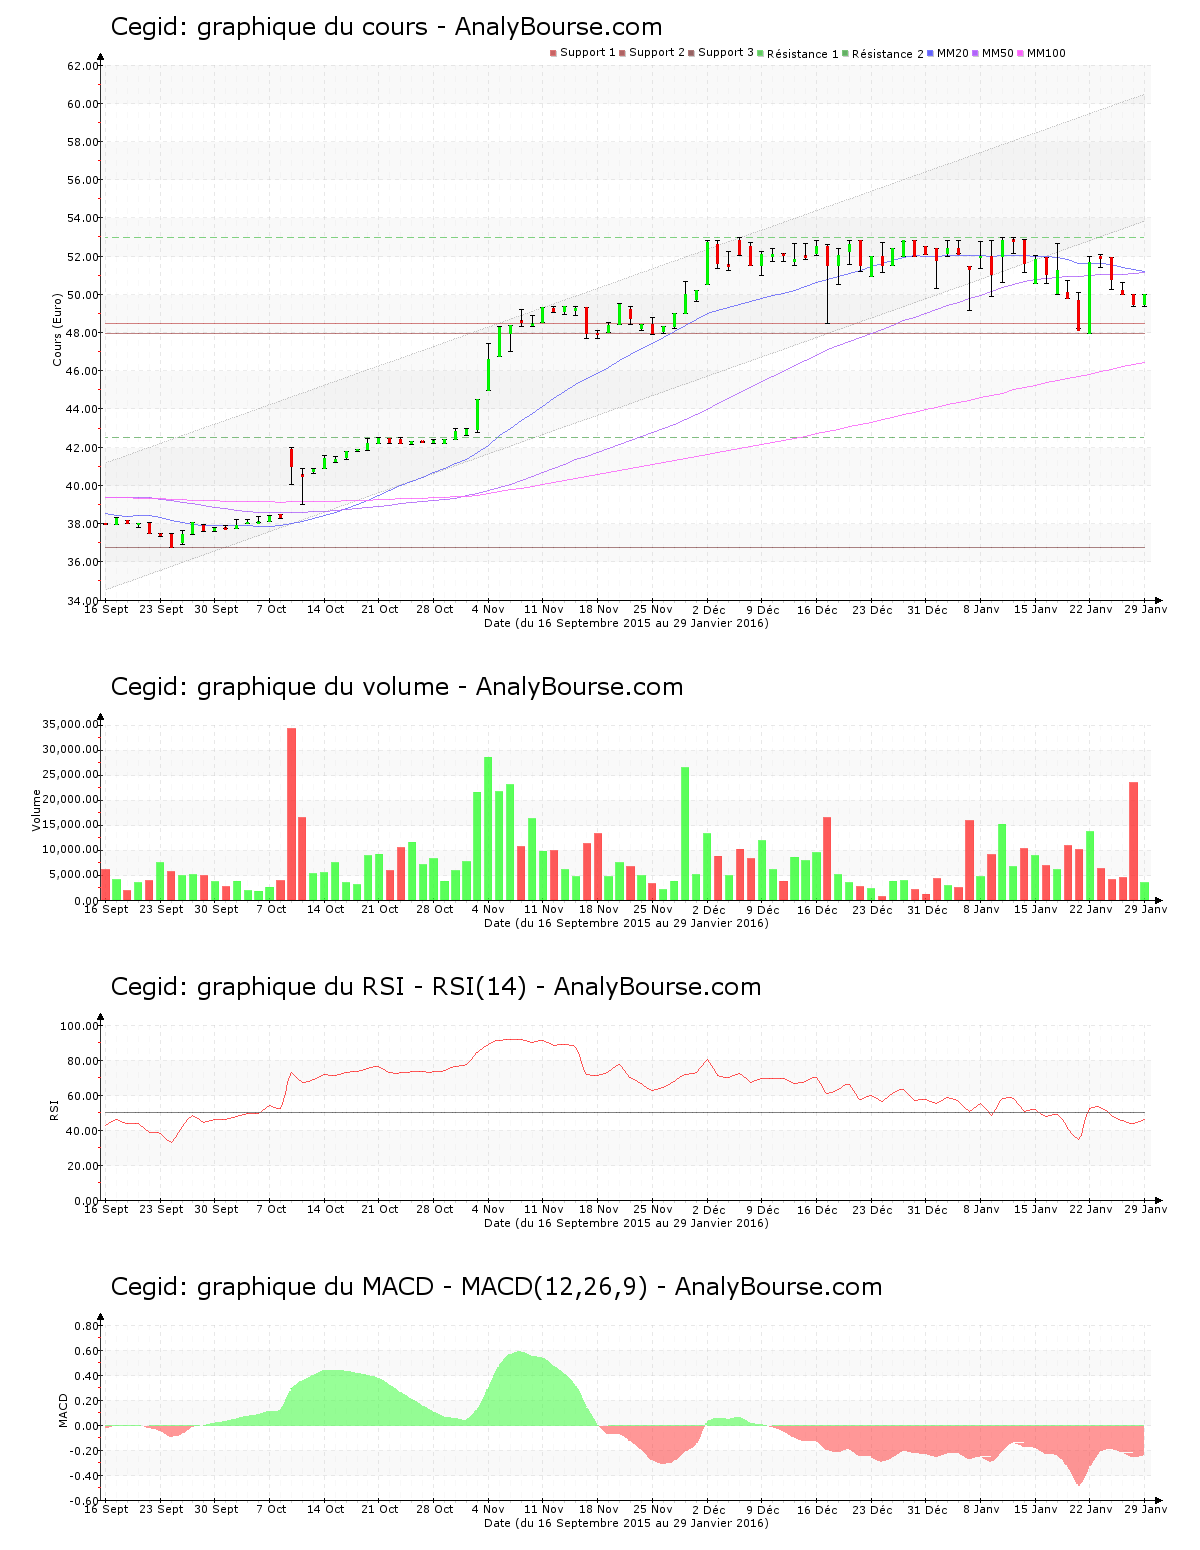Select the 'MM100' legend label
Image resolution: width=1200 pixels, height=1550 pixels.
click(1047, 53)
